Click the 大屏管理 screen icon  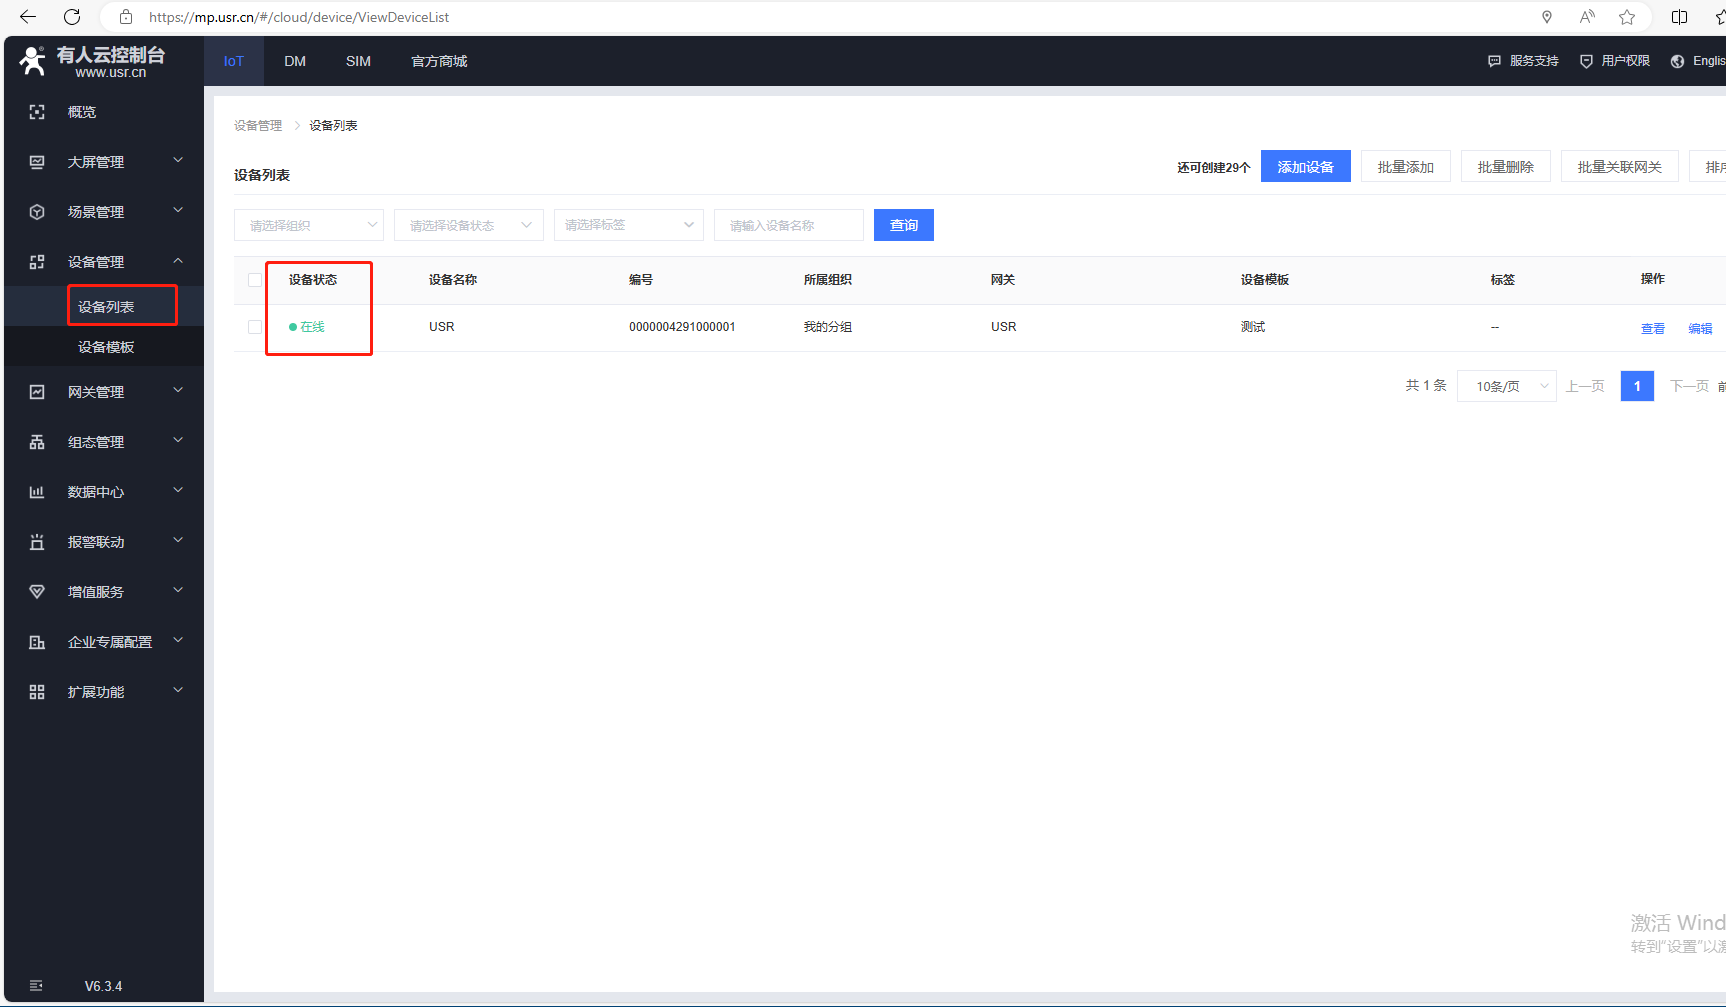37,162
